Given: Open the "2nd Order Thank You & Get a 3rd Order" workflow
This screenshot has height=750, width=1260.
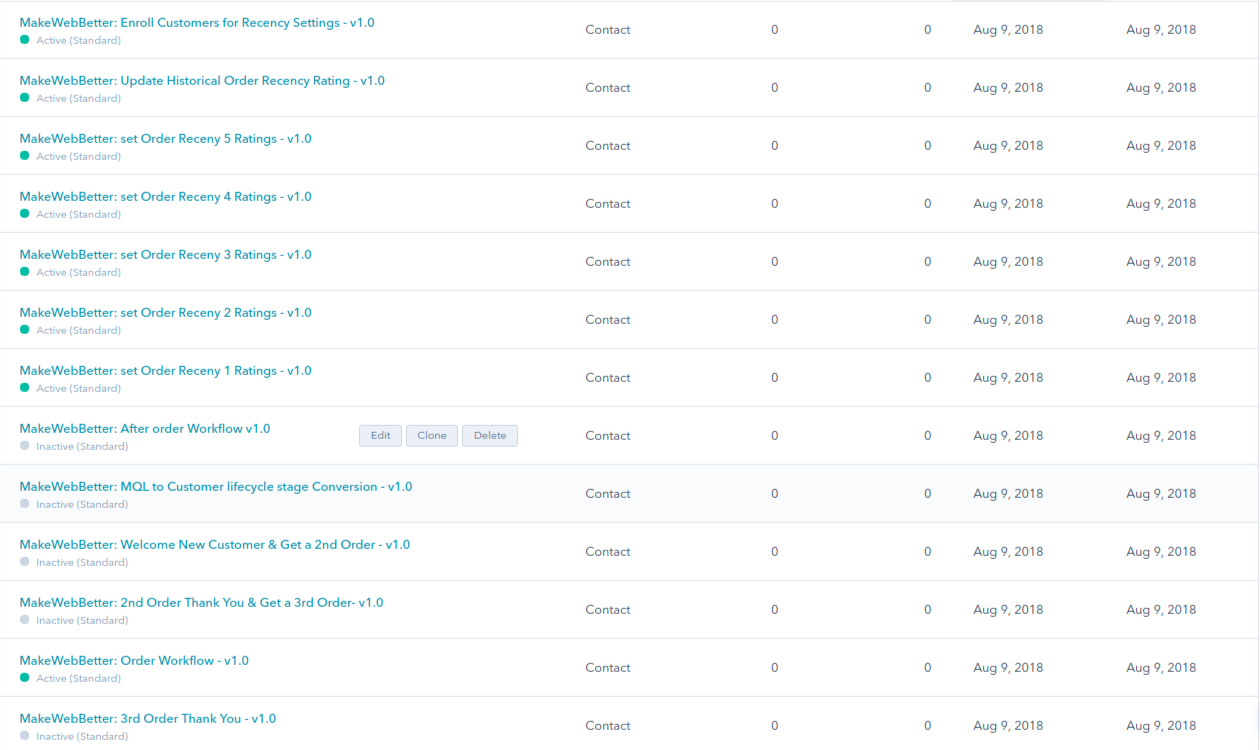Looking at the screenshot, I should [201, 602].
